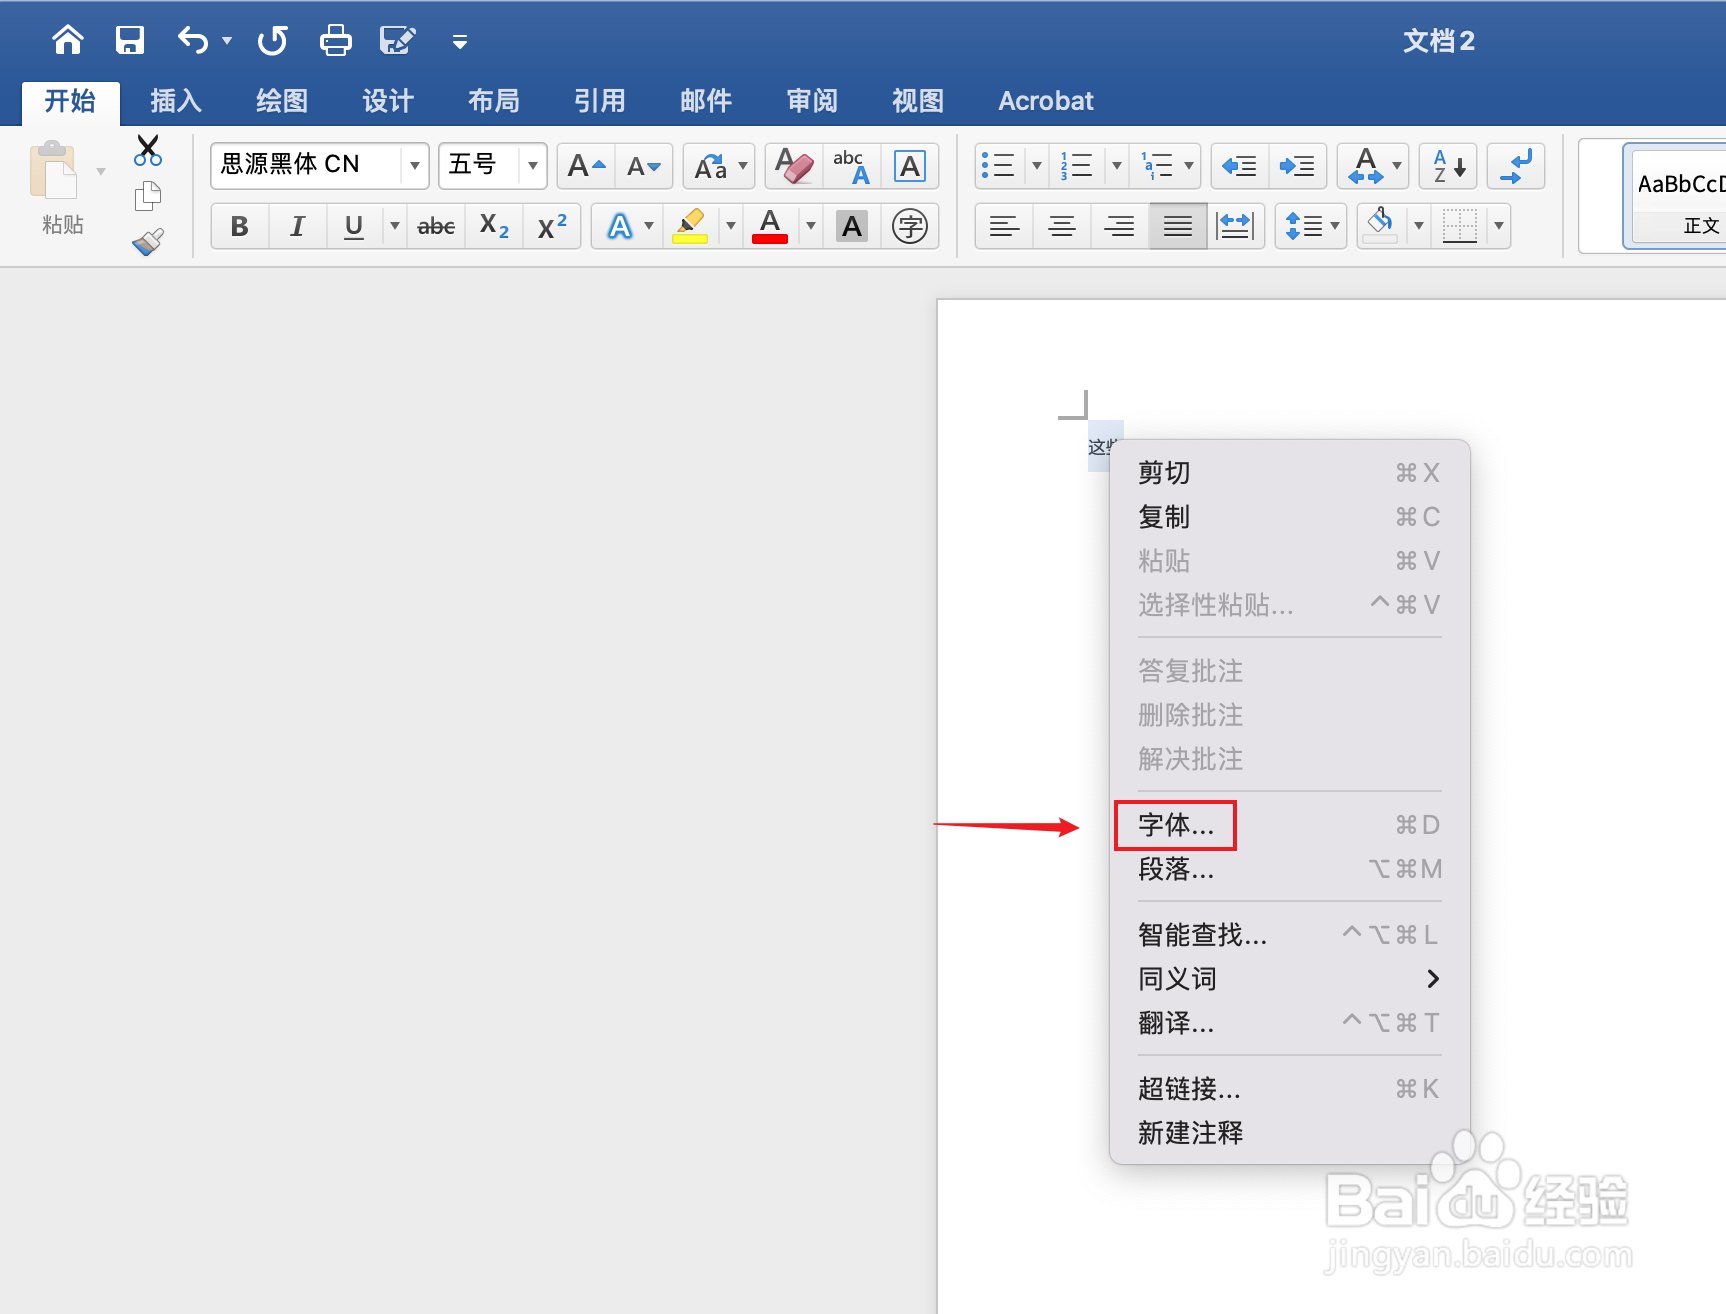Open the quick access toolbar customize arrow
Screen dimensions: 1726x1314
pos(460,41)
